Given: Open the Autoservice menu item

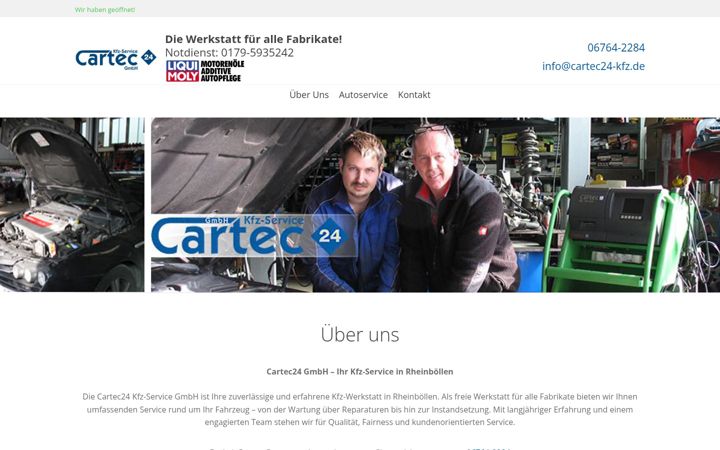Looking at the screenshot, I should [363, 95].
